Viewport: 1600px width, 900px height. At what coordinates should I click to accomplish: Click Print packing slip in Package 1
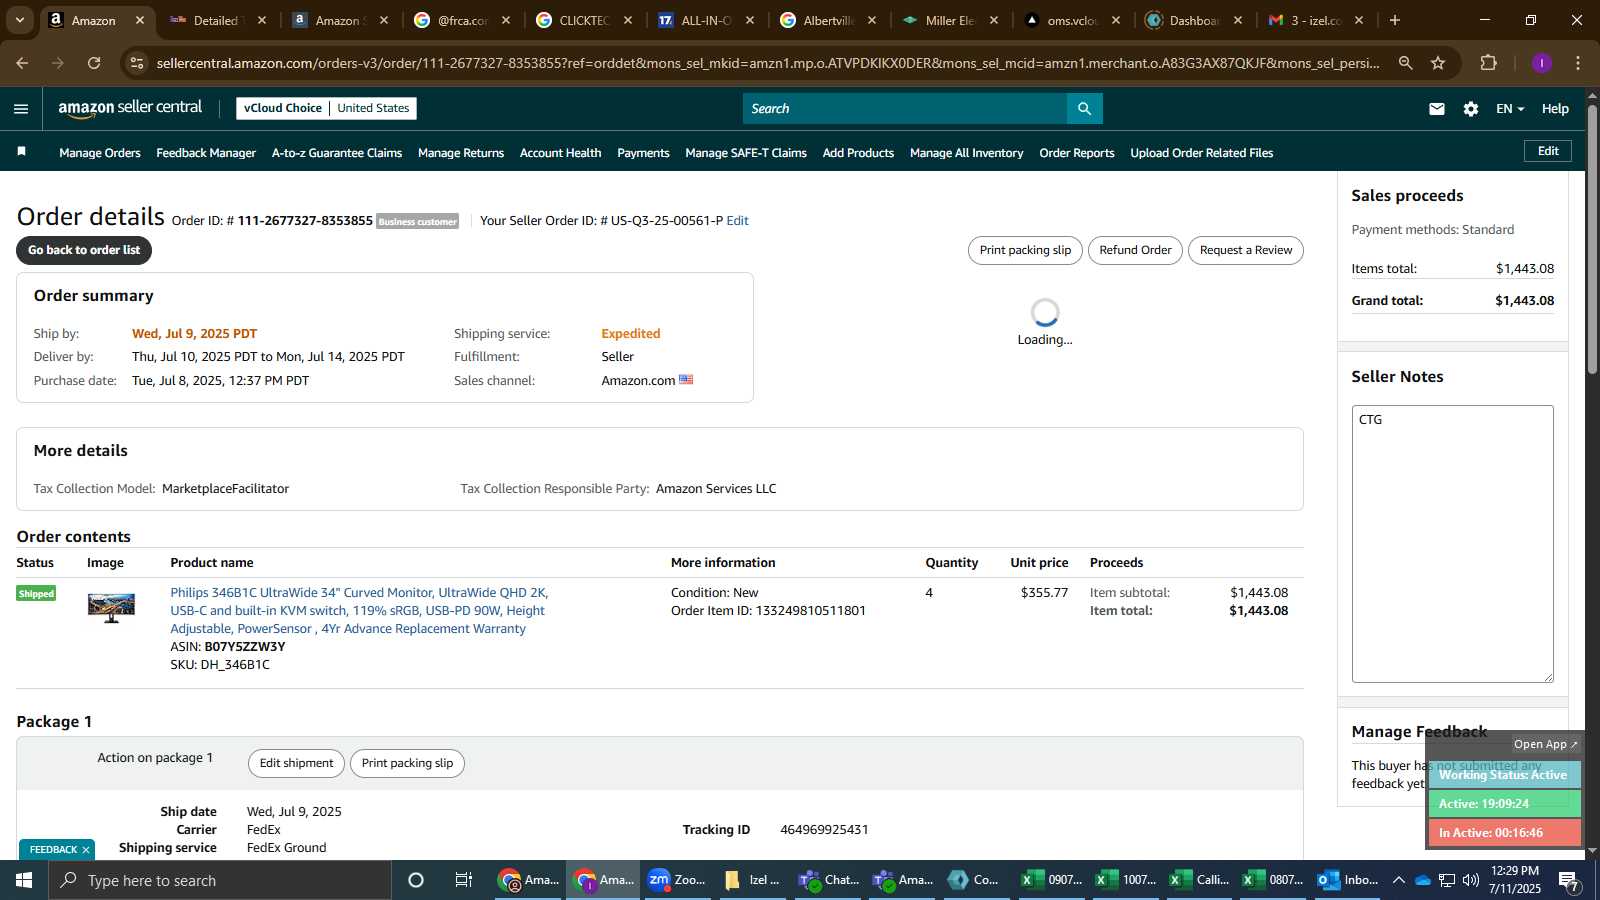coord(407,763)
